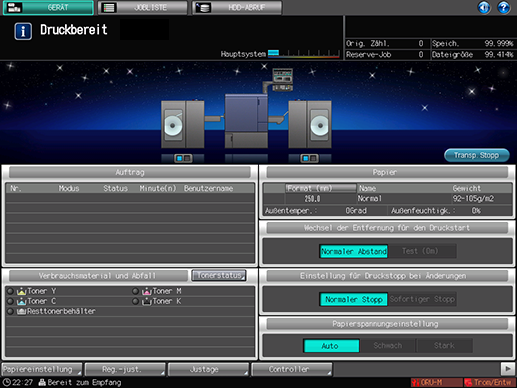Screen dimensions: 517x388
Task: Switch to the JOBLISTE tab
Action: 143,7
